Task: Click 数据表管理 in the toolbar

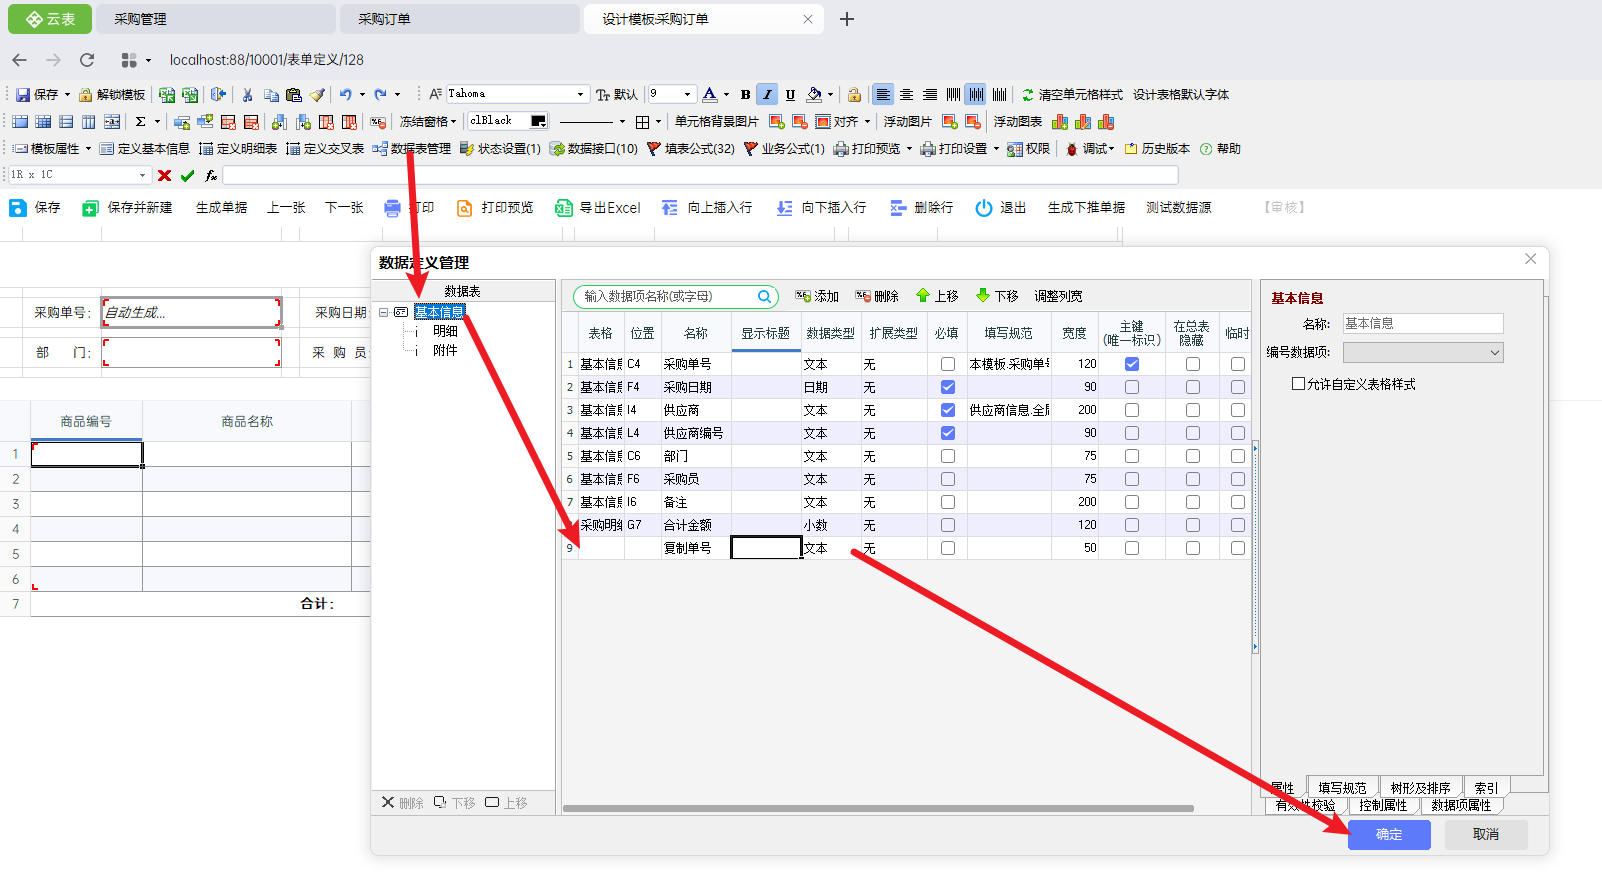Action: pos(412,149)
